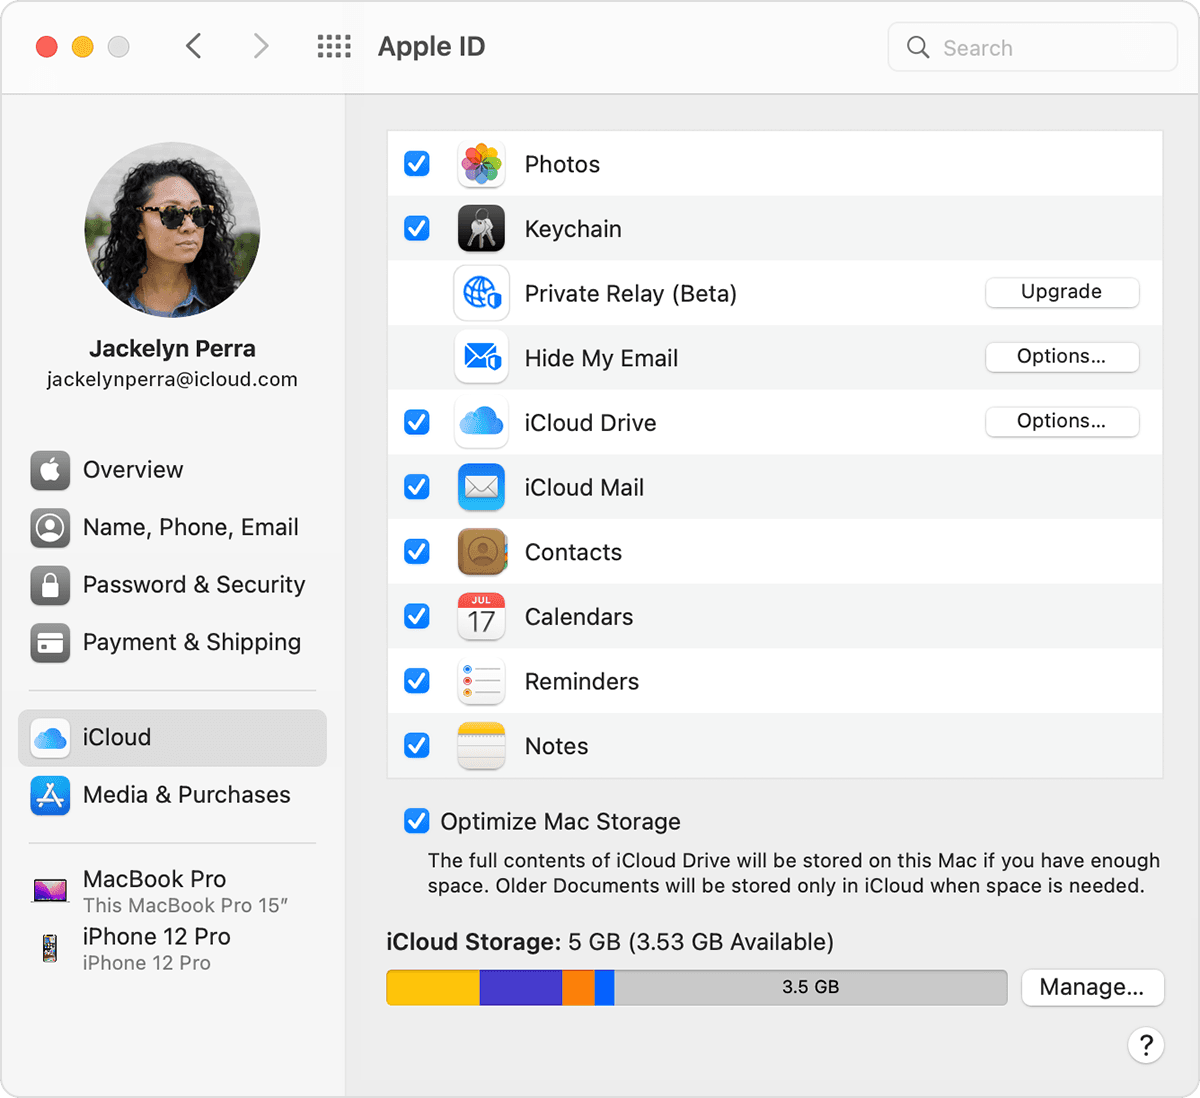Click the Upgrade button for Private Relay
The image size is (1200, 1098).
tap(1061, 292)
